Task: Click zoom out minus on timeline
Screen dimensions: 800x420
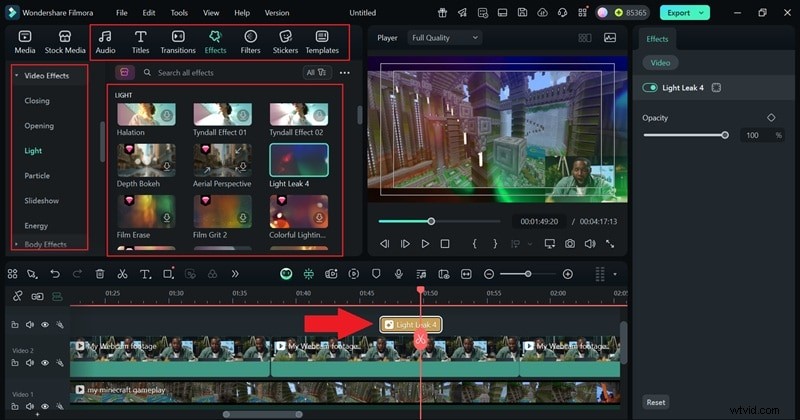Action: [489, 274]
